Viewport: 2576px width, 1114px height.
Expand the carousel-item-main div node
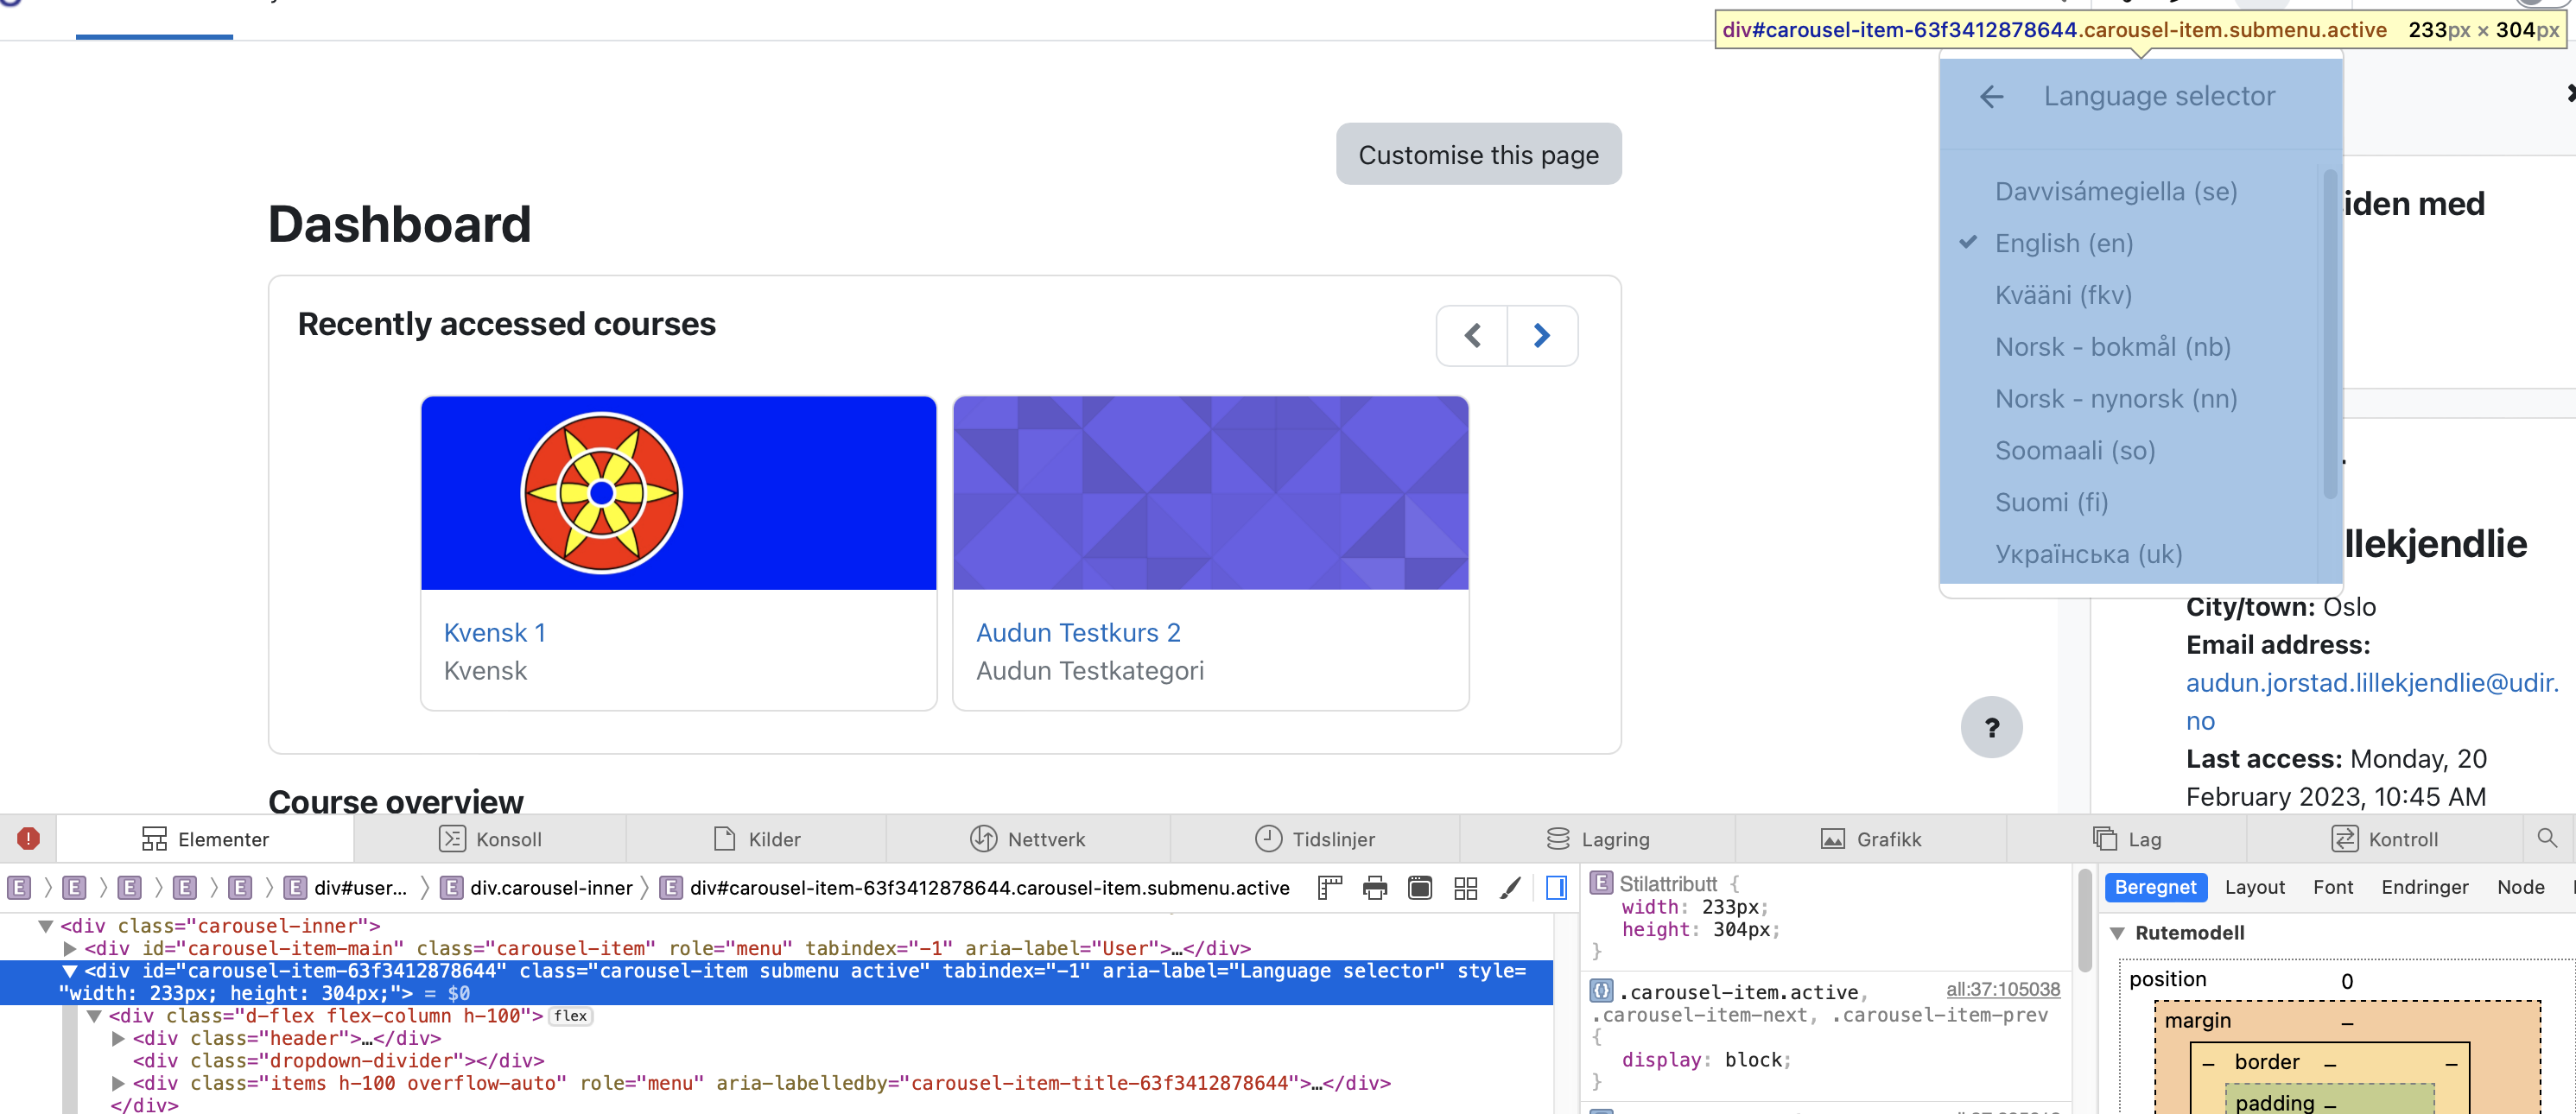click(70, 948)
